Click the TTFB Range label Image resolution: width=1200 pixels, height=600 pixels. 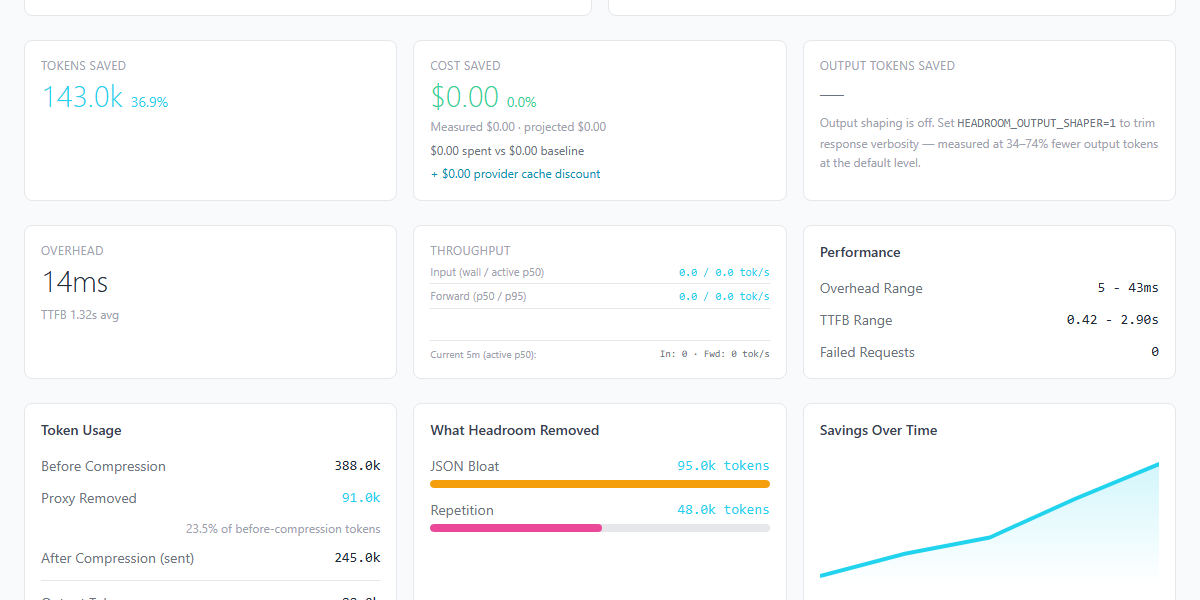pyautogui.click(x=856, y=320)
